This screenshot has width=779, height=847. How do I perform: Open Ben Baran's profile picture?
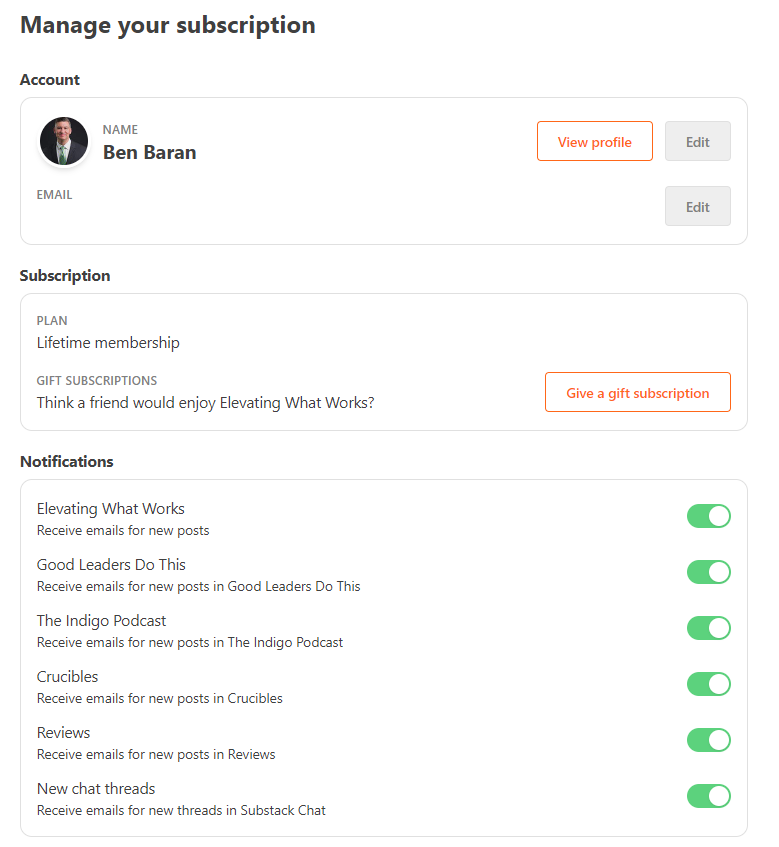click(x=63, y=141)
